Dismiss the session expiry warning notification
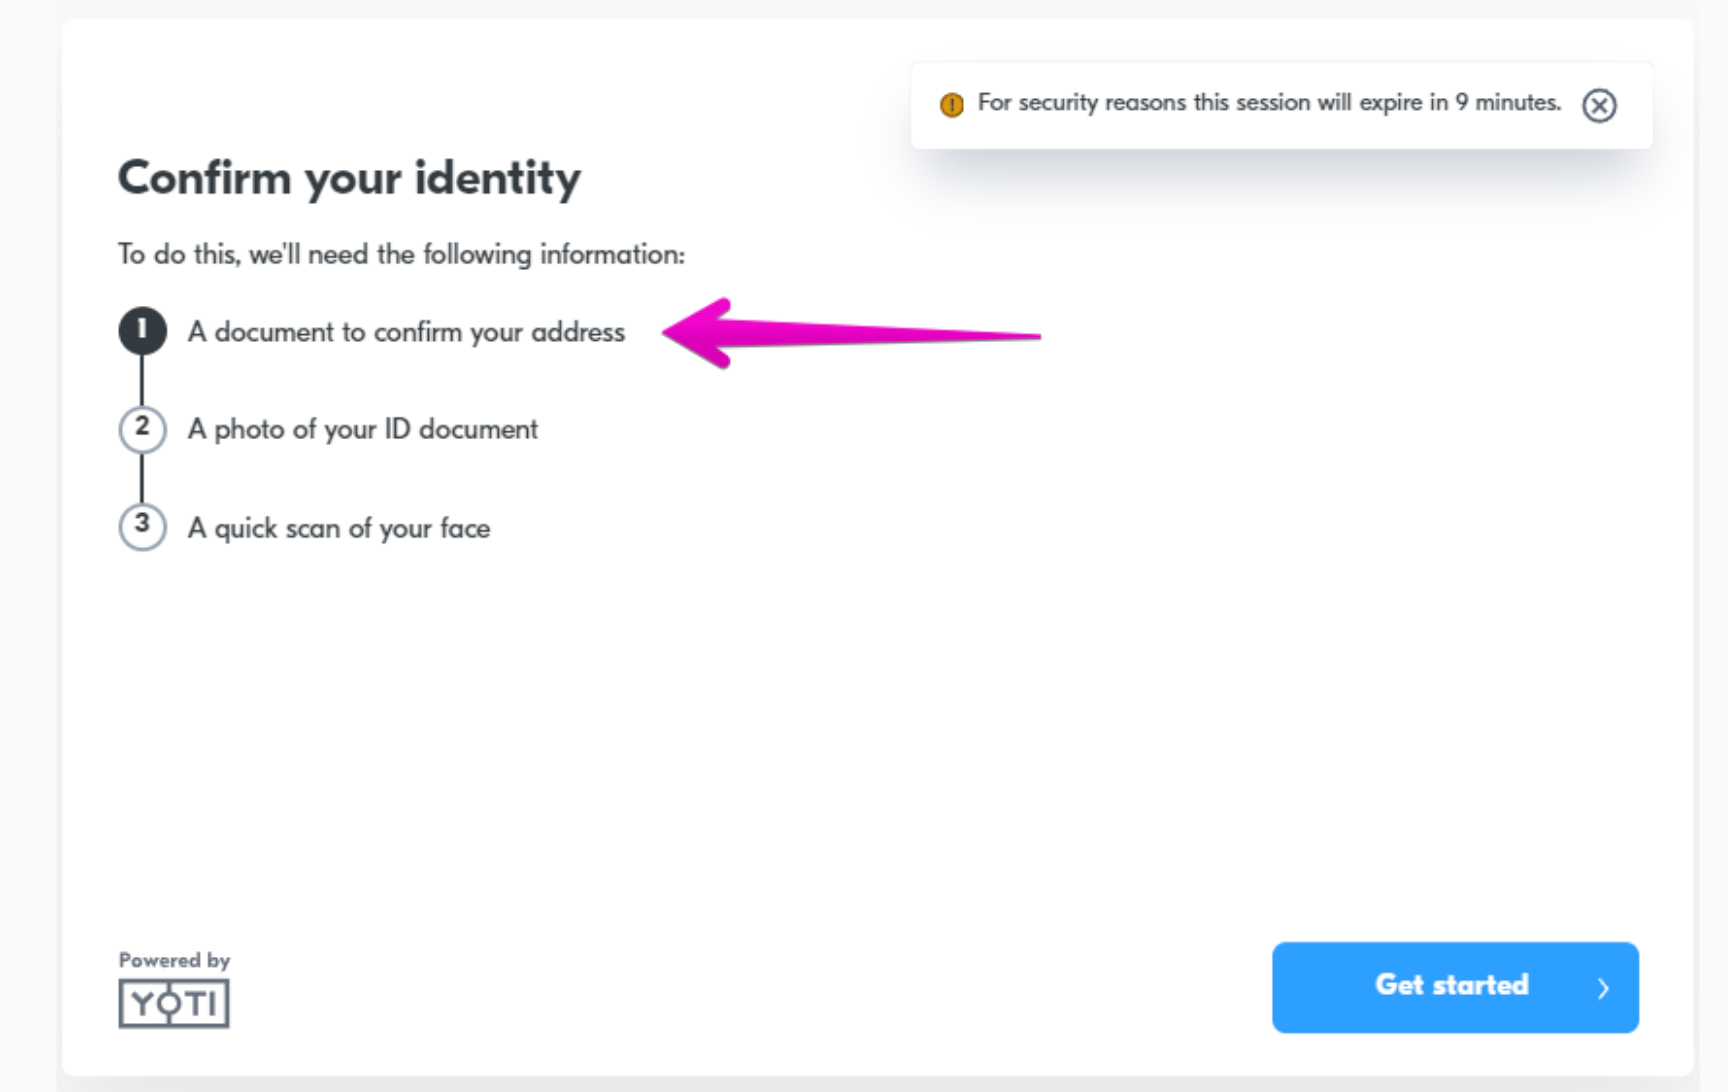This screenshot has width=1728, height=1092. coord(1599,105)
